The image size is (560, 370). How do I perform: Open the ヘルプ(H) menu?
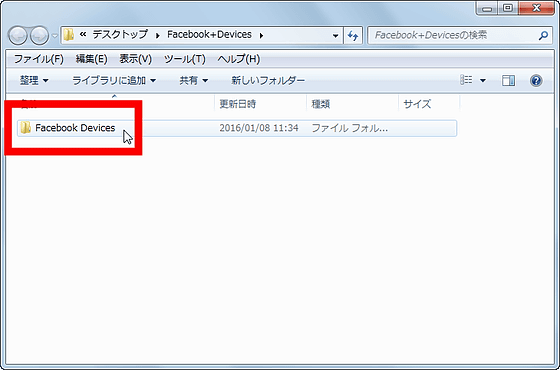pyautogui.click(x=239, y=59)
